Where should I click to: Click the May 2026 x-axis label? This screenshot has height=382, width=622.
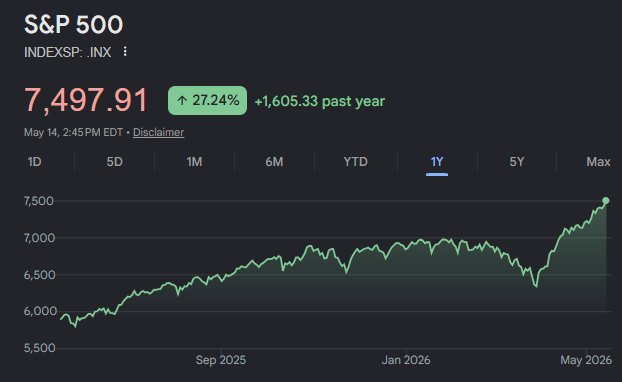[586, 360]
